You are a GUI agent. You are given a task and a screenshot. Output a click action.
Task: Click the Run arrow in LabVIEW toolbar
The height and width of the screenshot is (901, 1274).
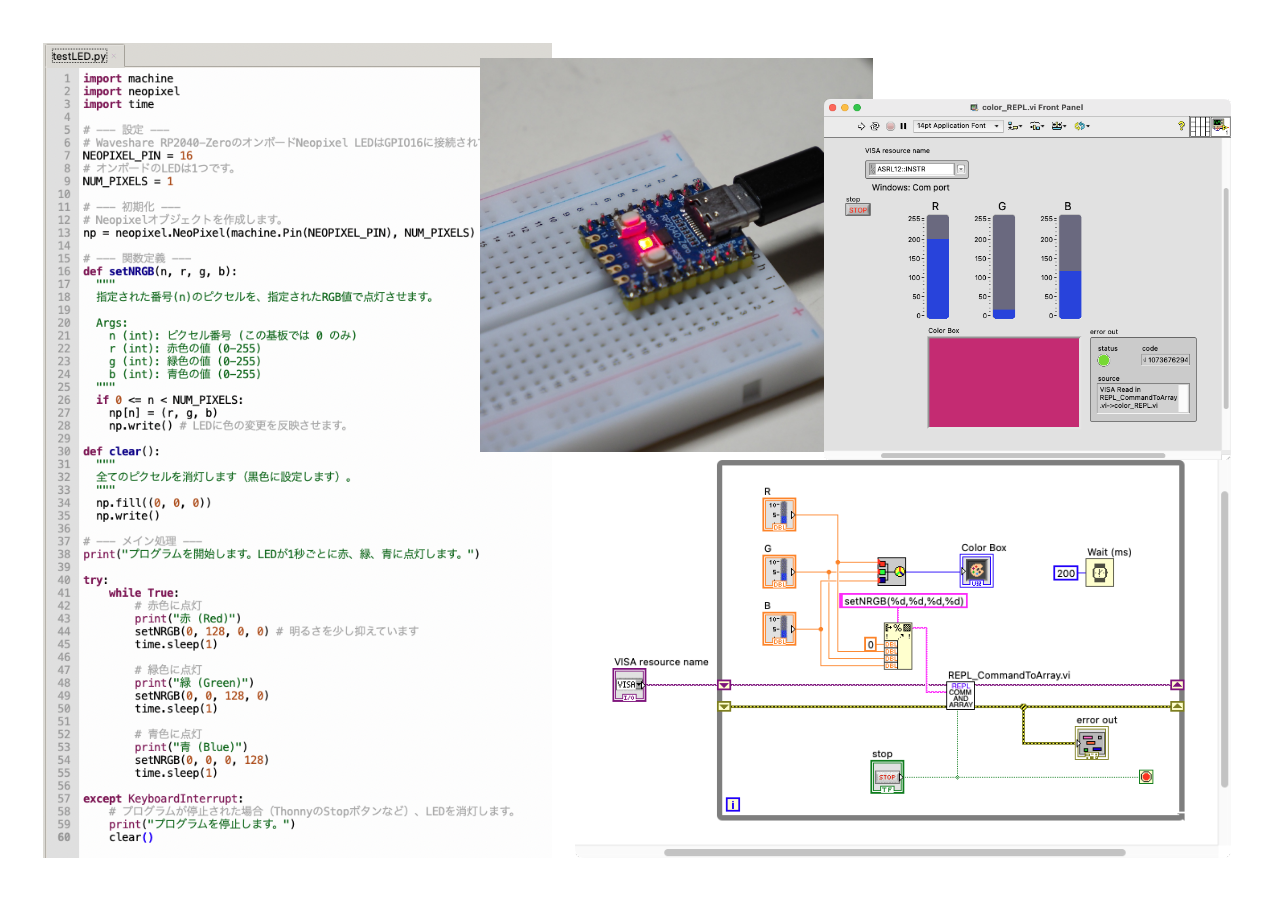point(861,126)
